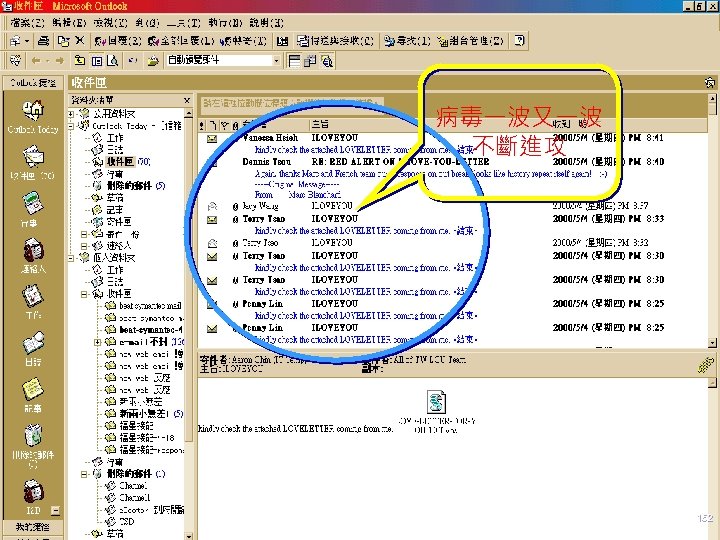Click the importance exclamation column header
This screenshot has width=720, height=540.
click(202, 125)
